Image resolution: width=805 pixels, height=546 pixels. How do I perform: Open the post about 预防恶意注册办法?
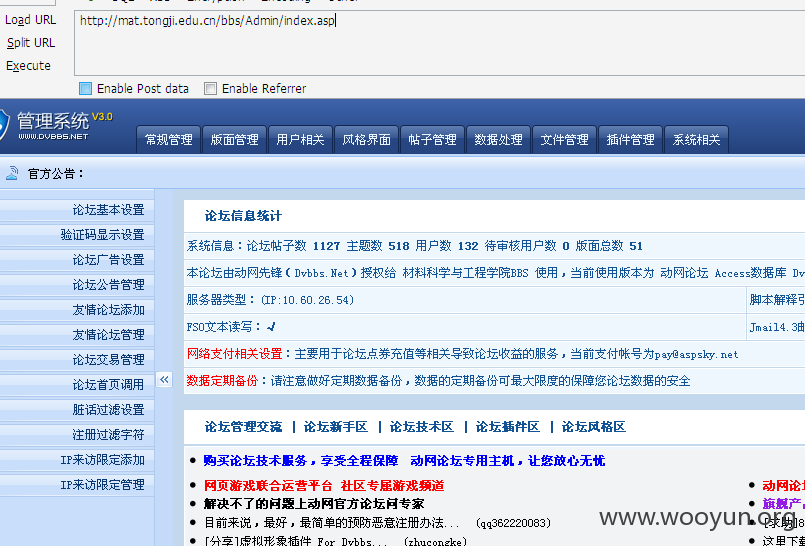(x=332, y=523)
